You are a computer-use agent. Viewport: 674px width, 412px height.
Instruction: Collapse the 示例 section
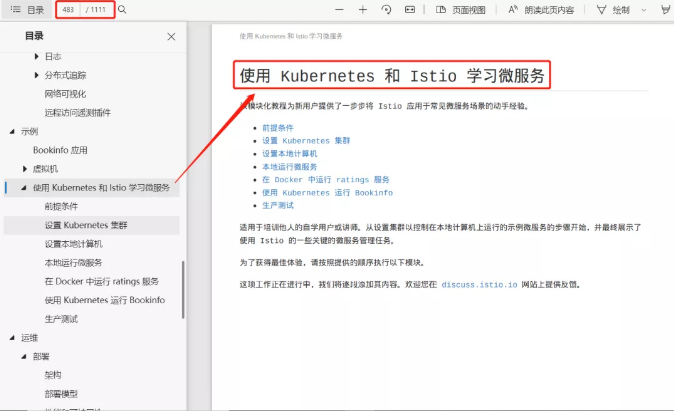[12, 132]
